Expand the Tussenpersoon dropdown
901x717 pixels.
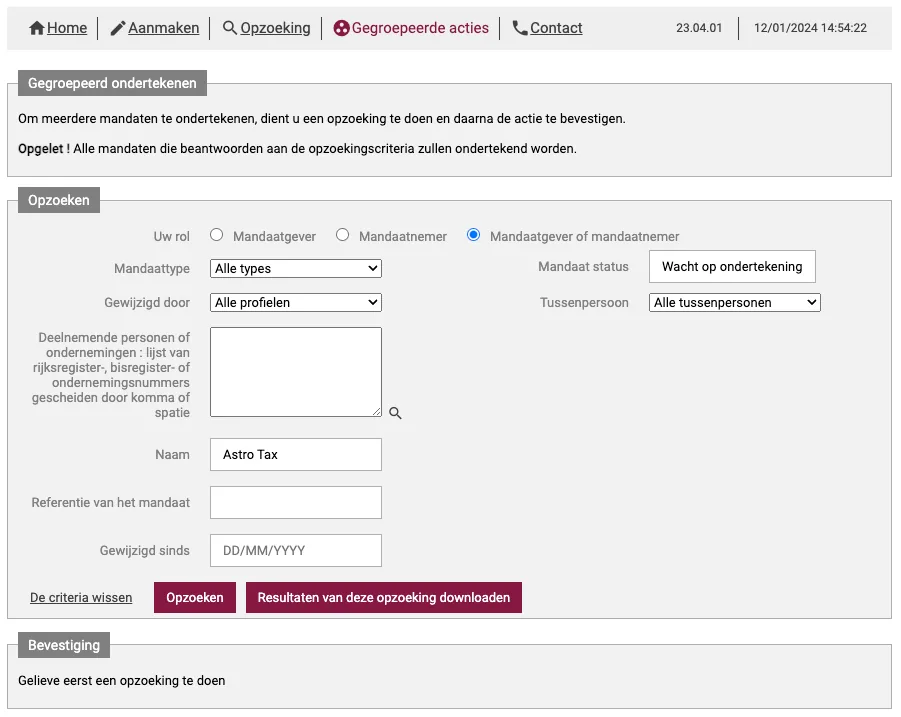click(x=734, y=302)
